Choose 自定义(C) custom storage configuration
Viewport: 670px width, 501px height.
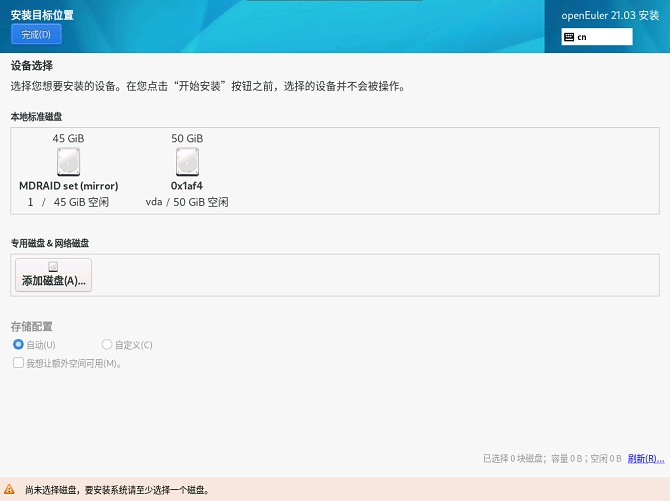click(107, 345)
